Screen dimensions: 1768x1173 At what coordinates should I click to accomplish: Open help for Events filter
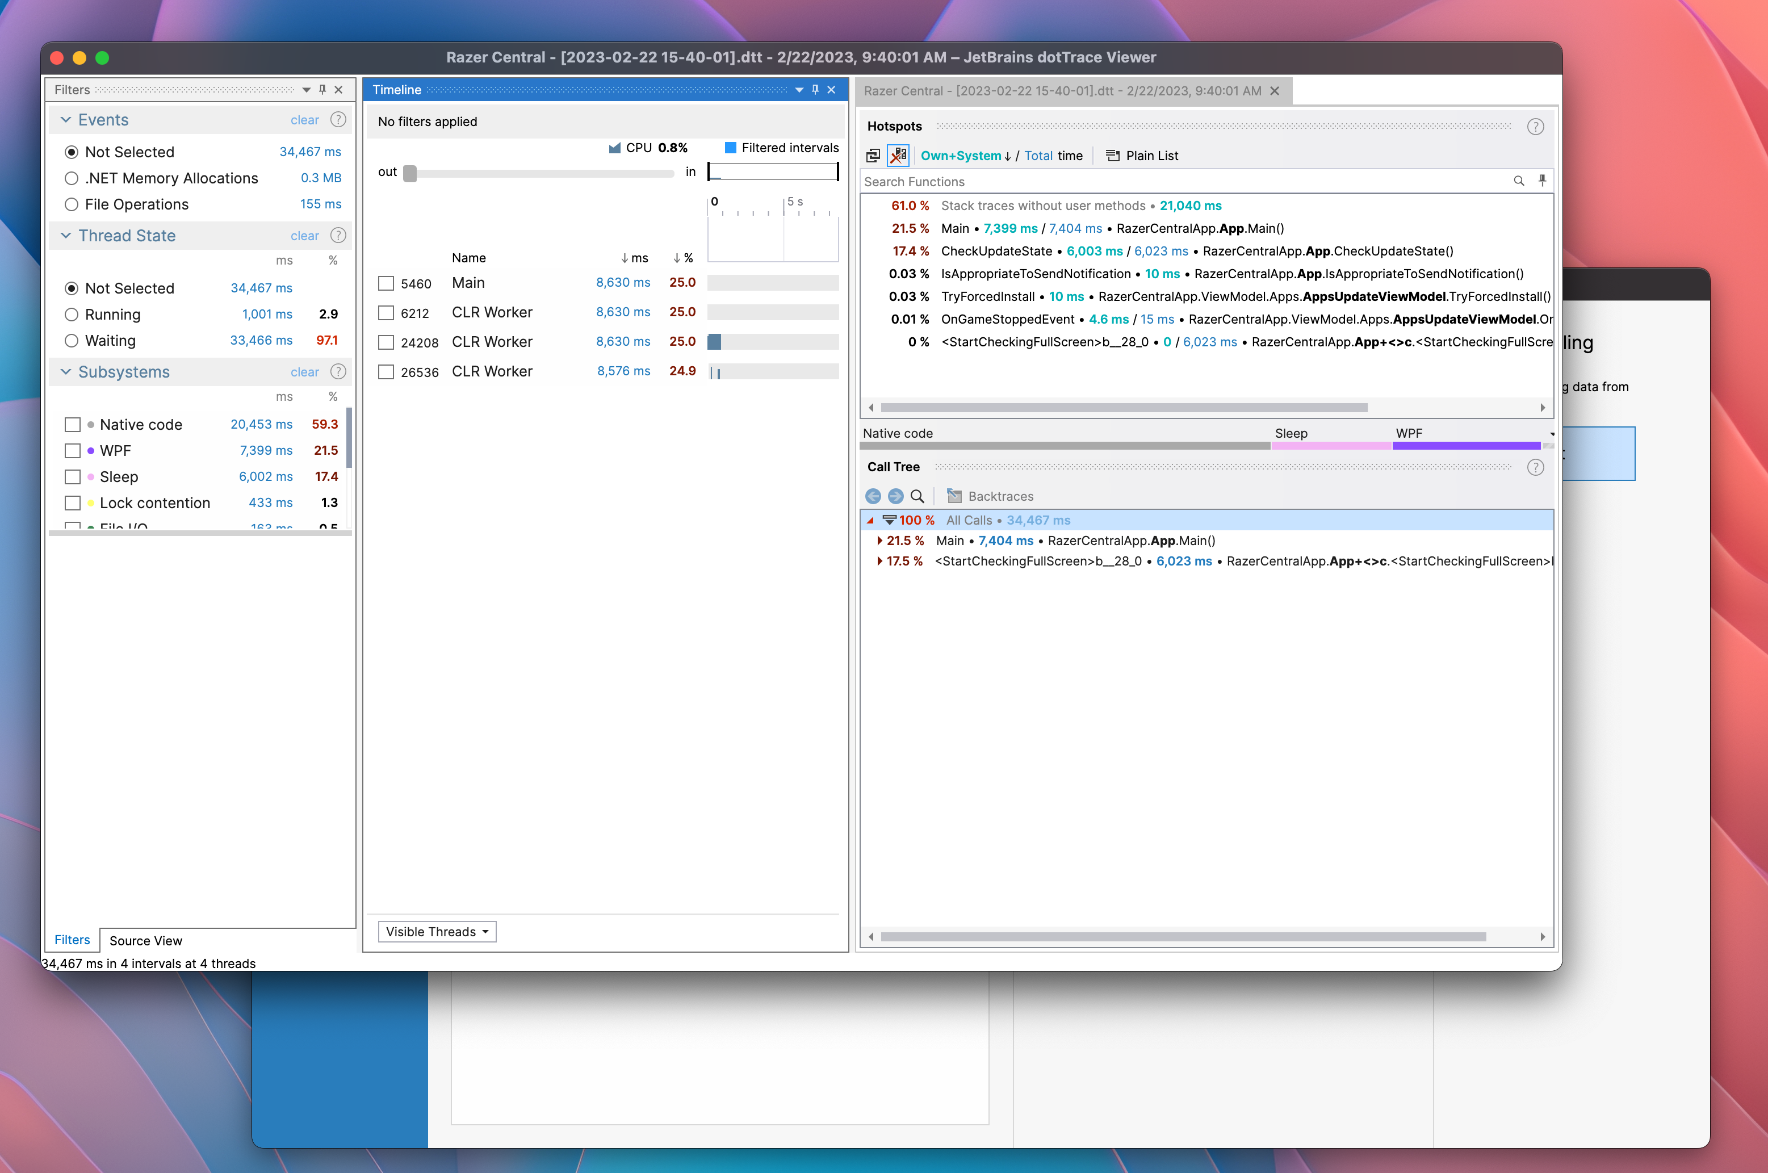tap(338, 120)
